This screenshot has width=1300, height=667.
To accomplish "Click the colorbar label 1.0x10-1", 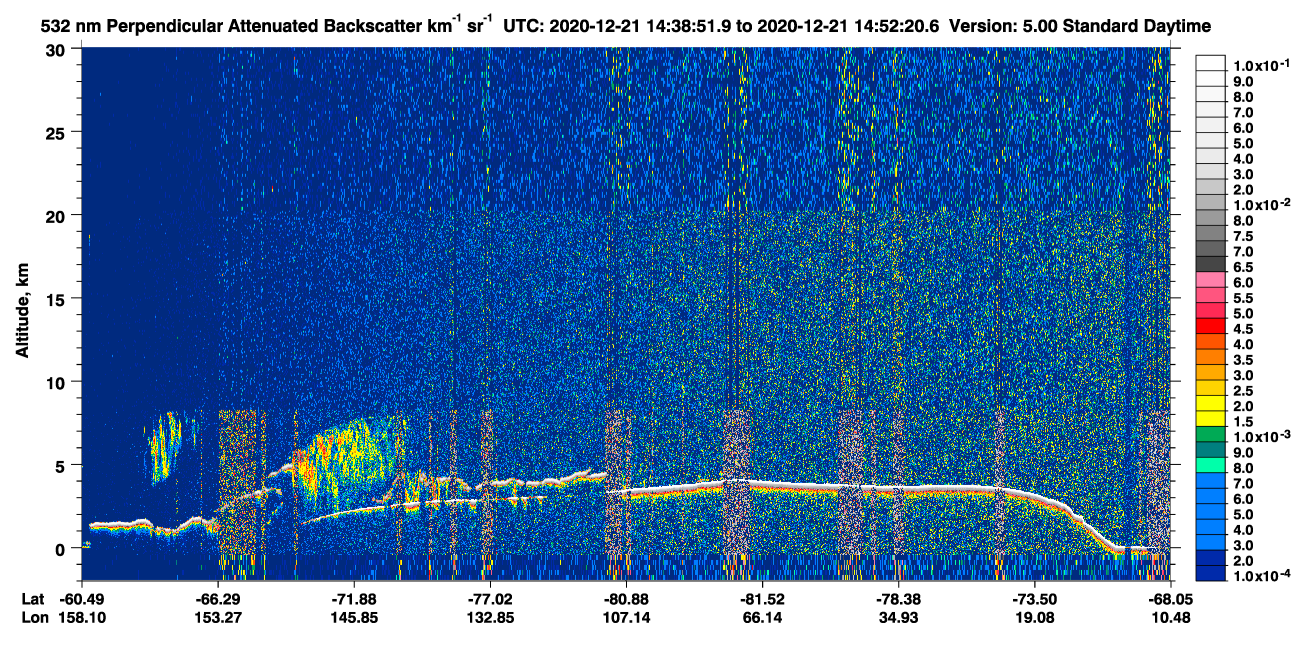I will tap(1260, 64).
